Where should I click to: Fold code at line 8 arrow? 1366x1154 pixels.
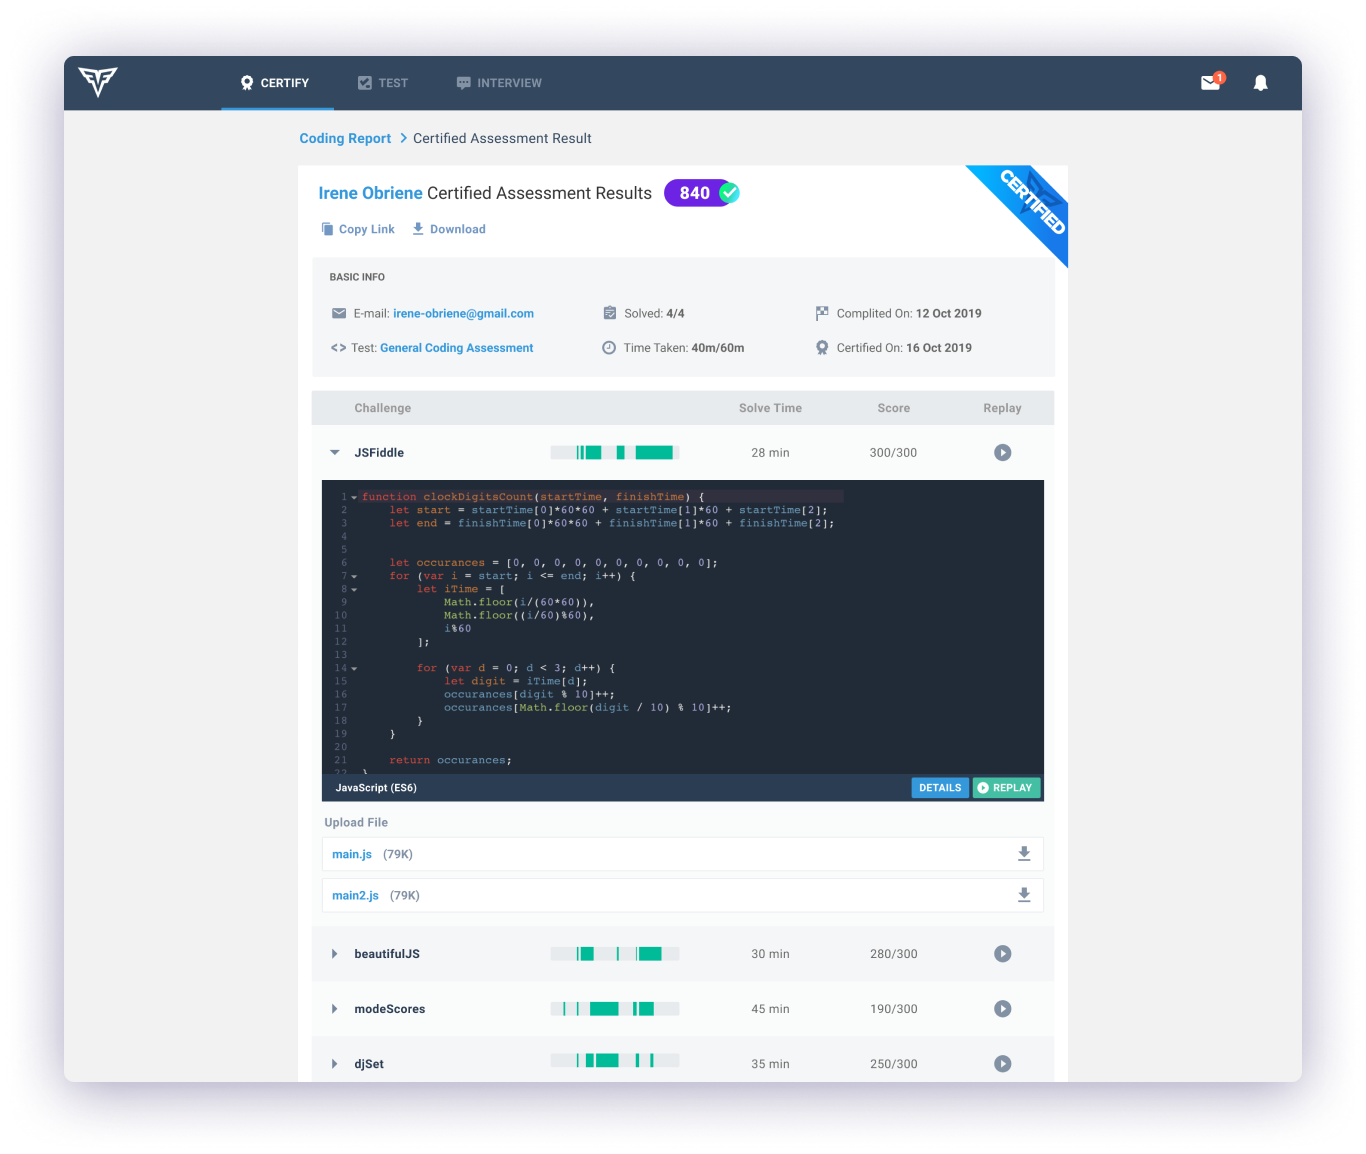354,589
